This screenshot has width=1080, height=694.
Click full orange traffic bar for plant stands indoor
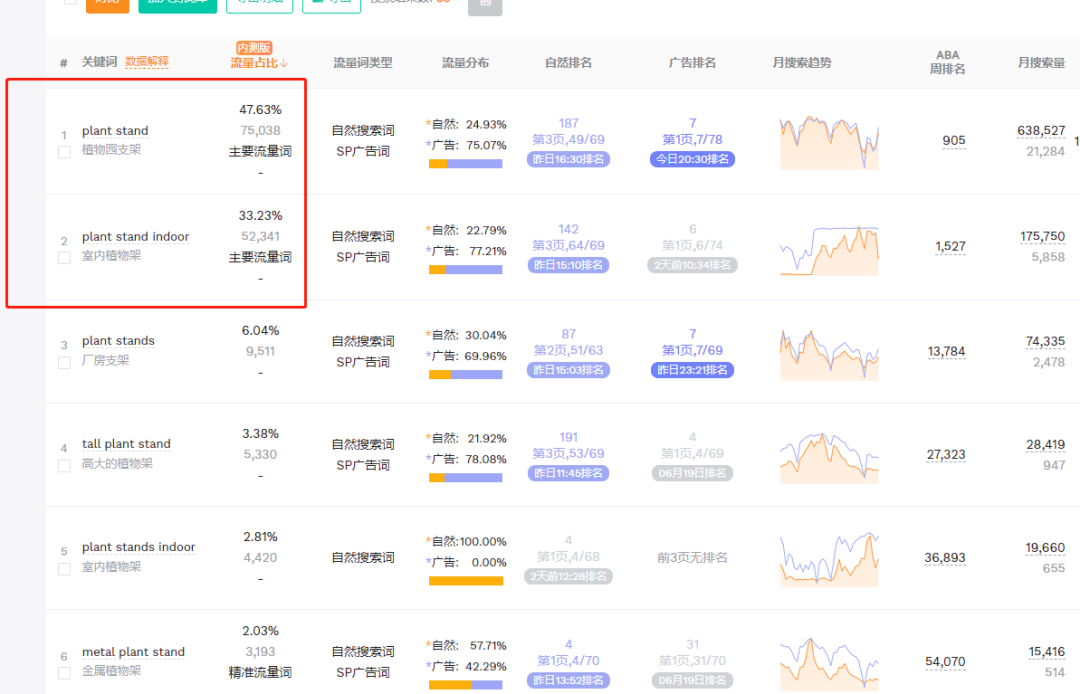[x=466, y=581]
